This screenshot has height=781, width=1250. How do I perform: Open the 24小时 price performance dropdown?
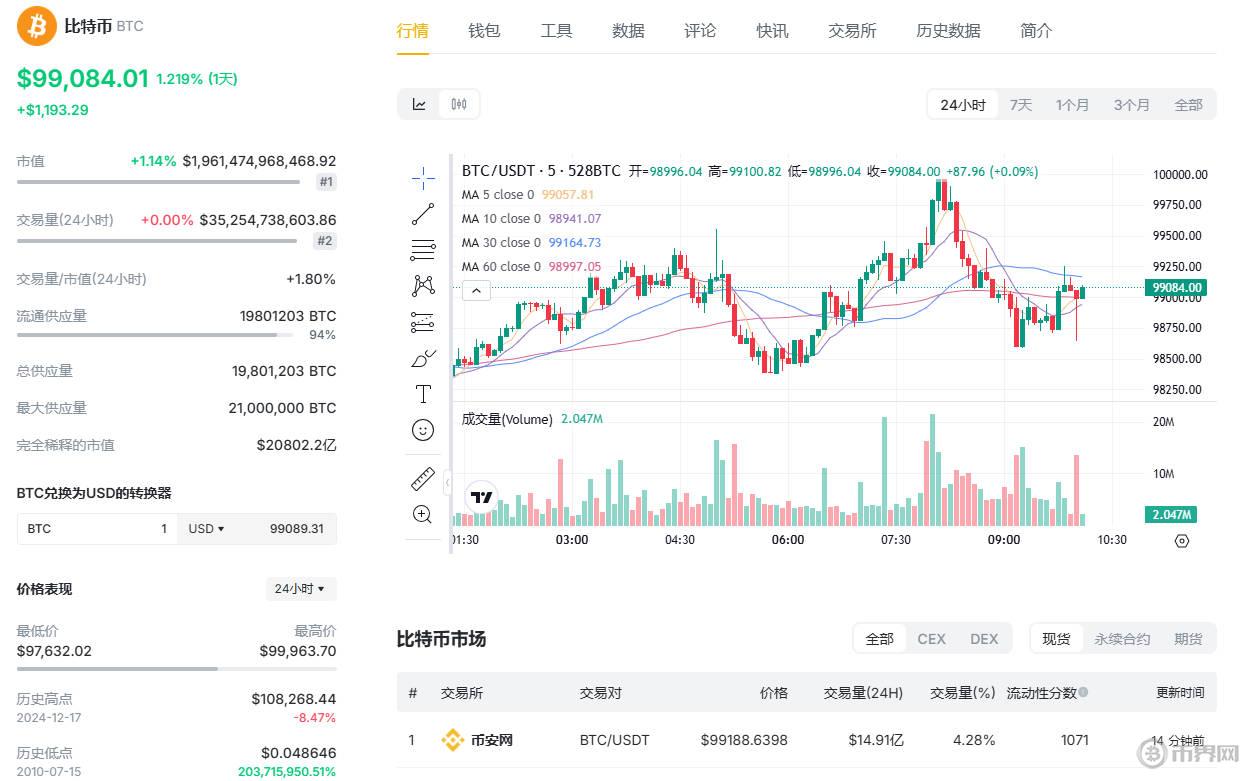click(x=300, y=589)
